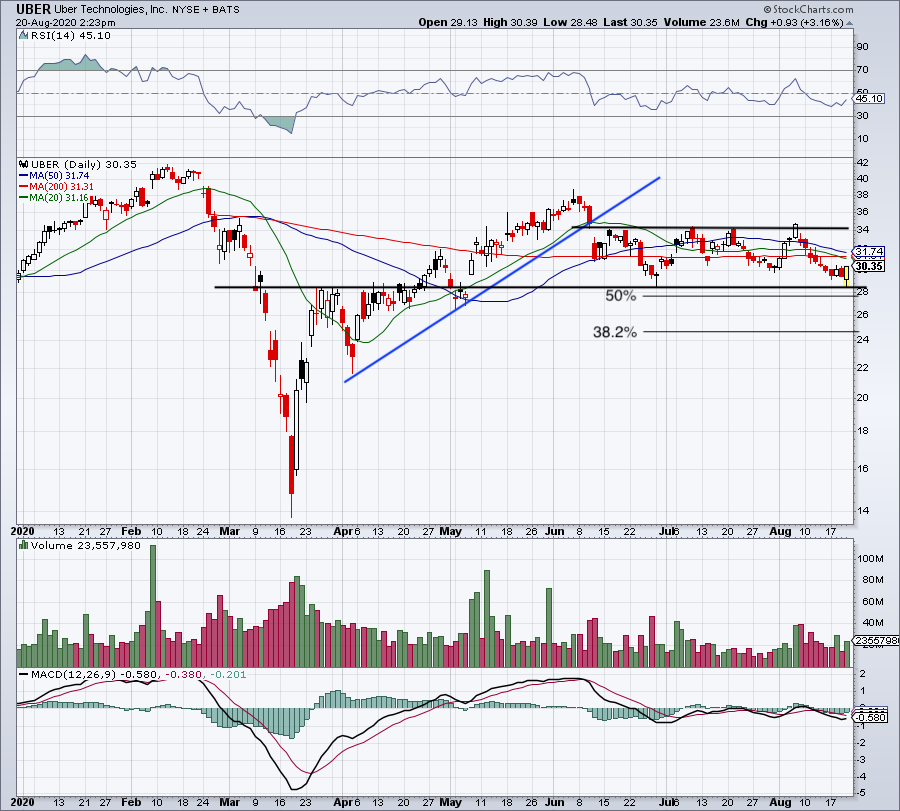Click the yellow latest candlestick on price chart
This screenshot has height=811, width=900.
pyautogui.click(x=846, y=274)
